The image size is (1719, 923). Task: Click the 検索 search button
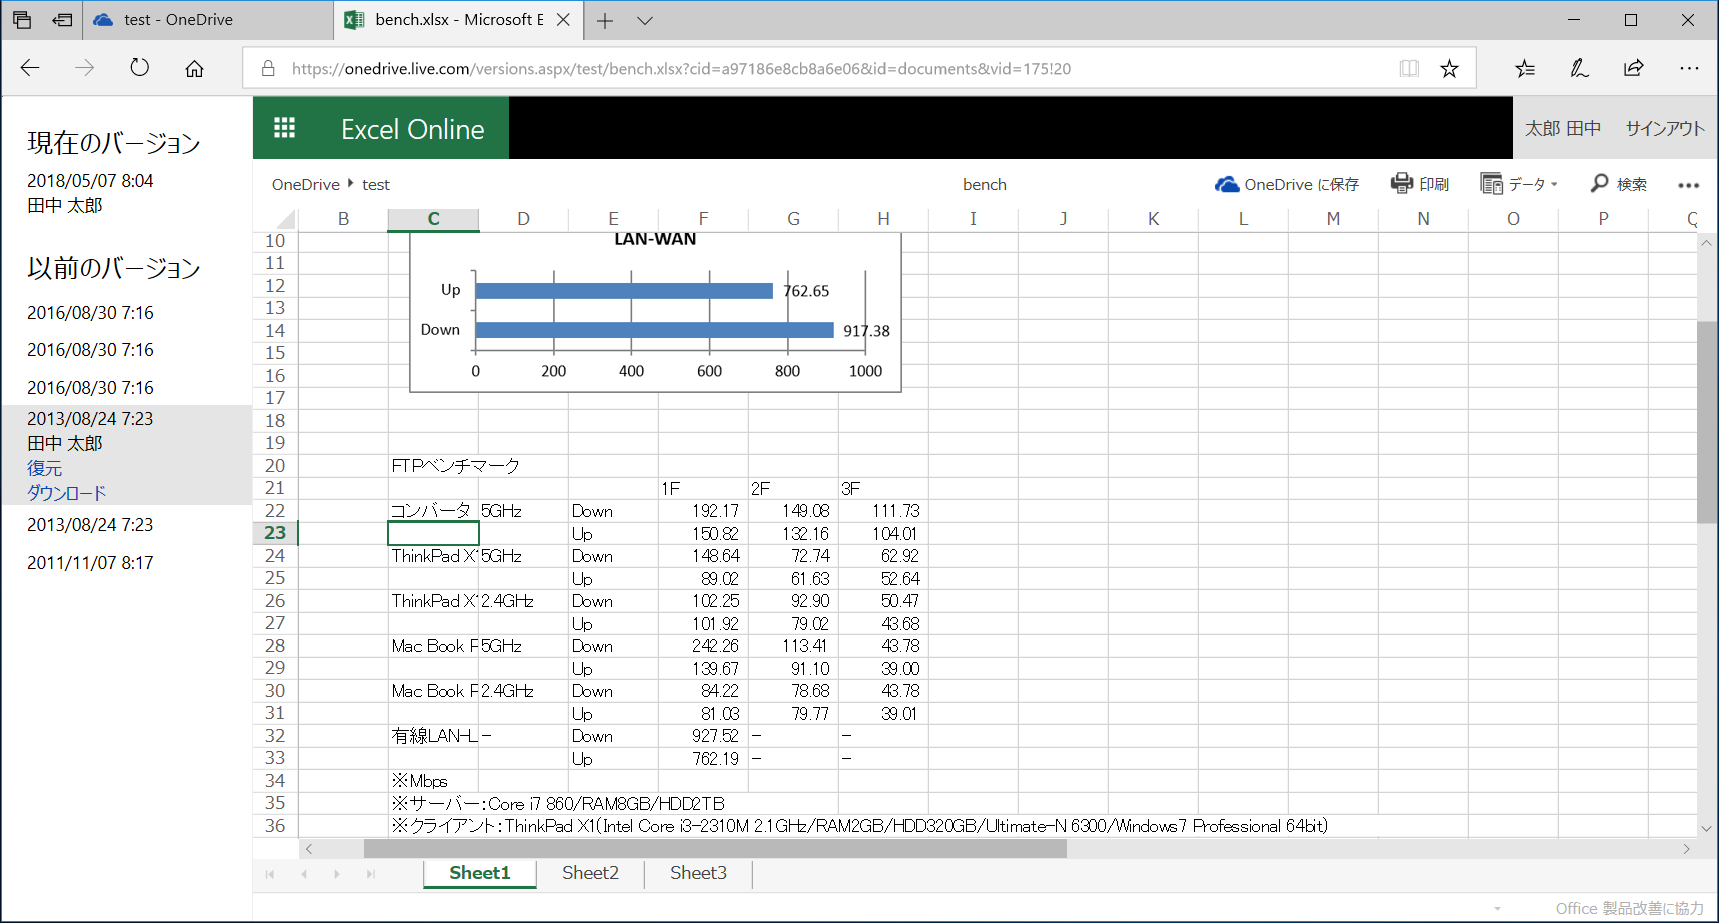[x=1619, y=184]
